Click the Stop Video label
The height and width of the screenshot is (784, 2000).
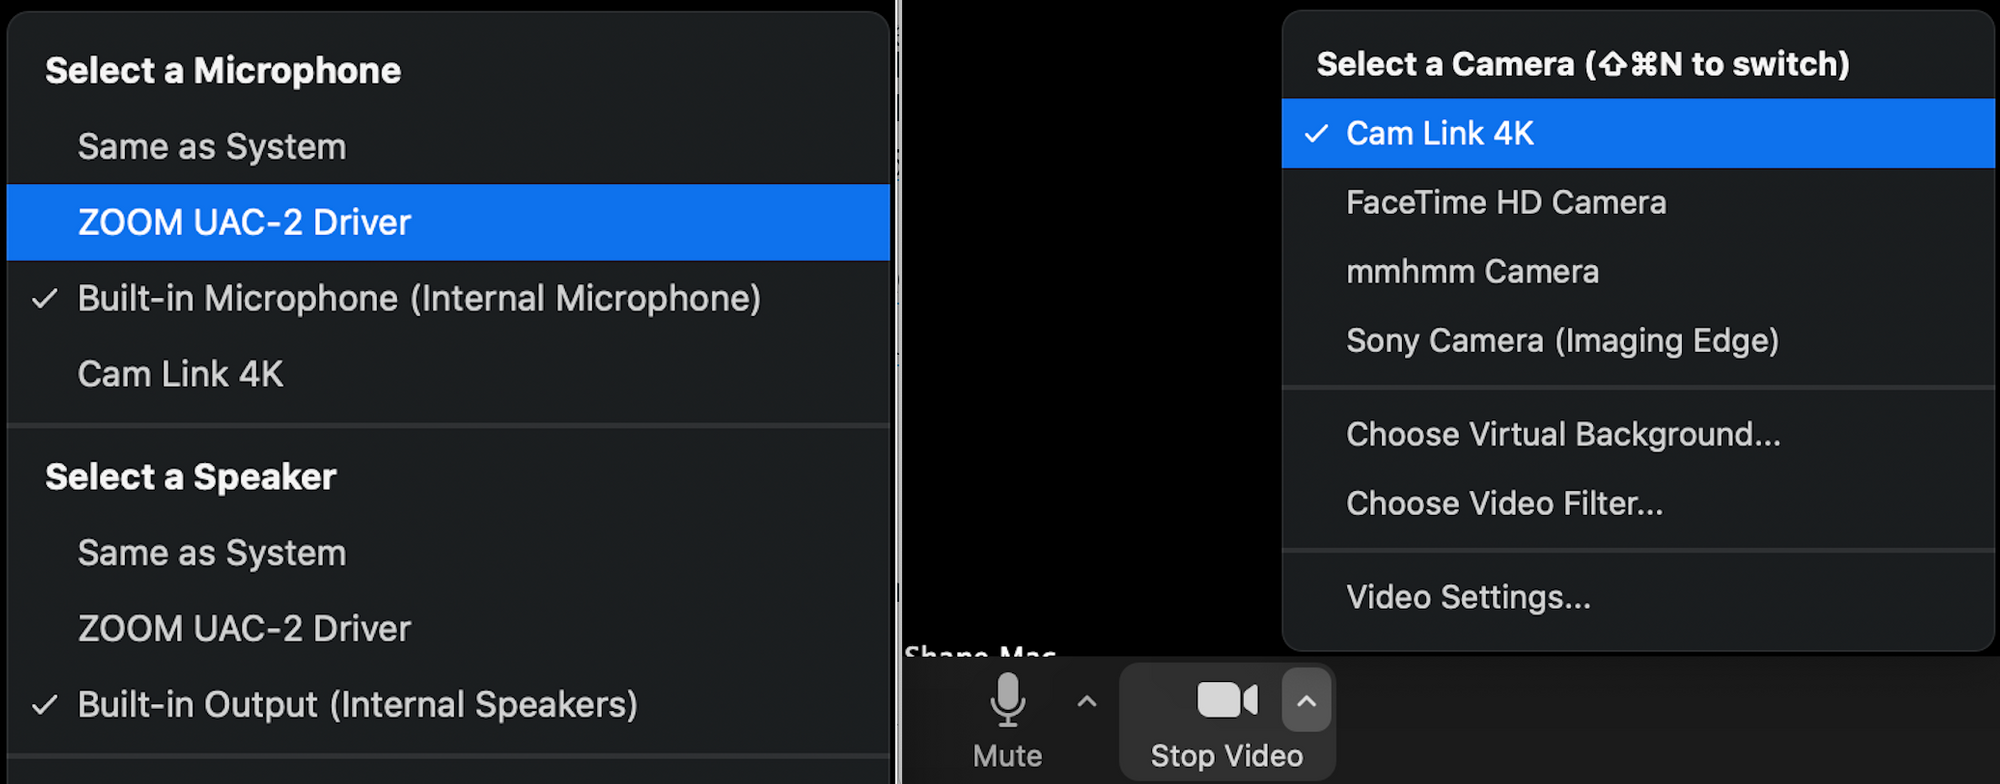pos(1227,756)
